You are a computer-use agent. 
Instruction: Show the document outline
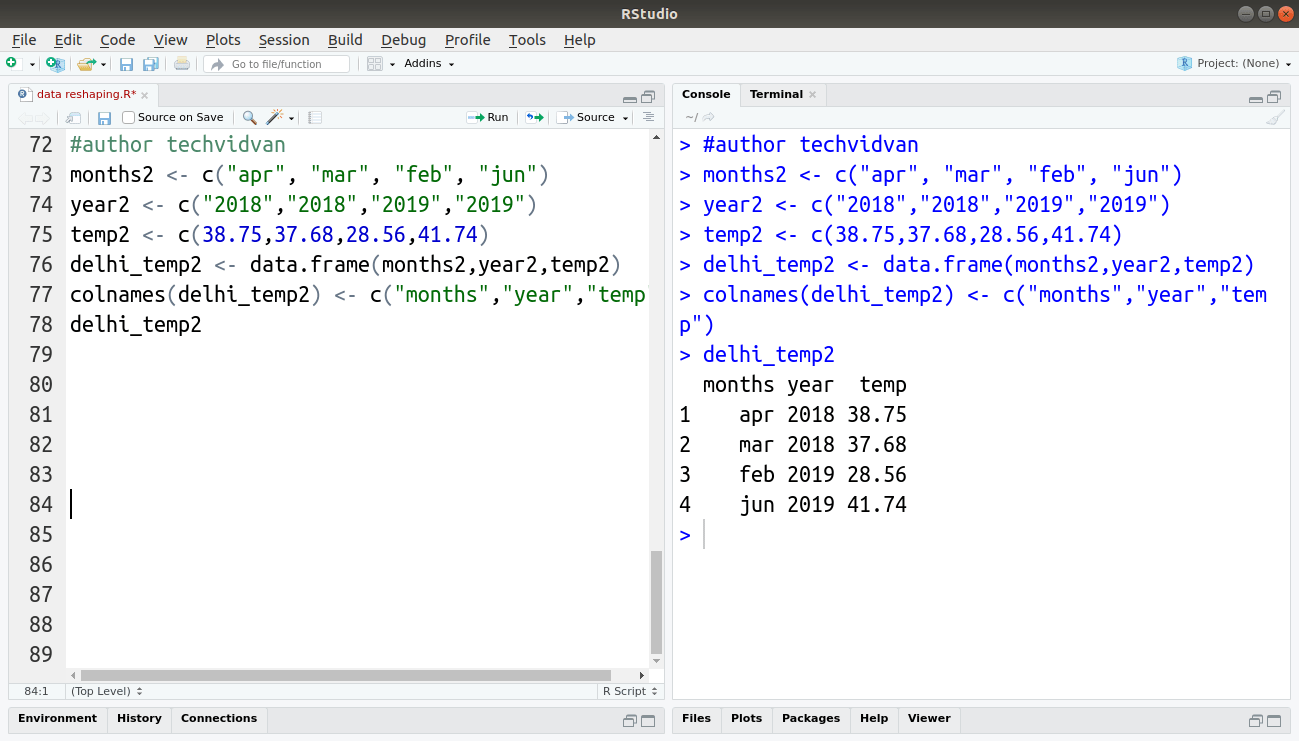point(648,117)
